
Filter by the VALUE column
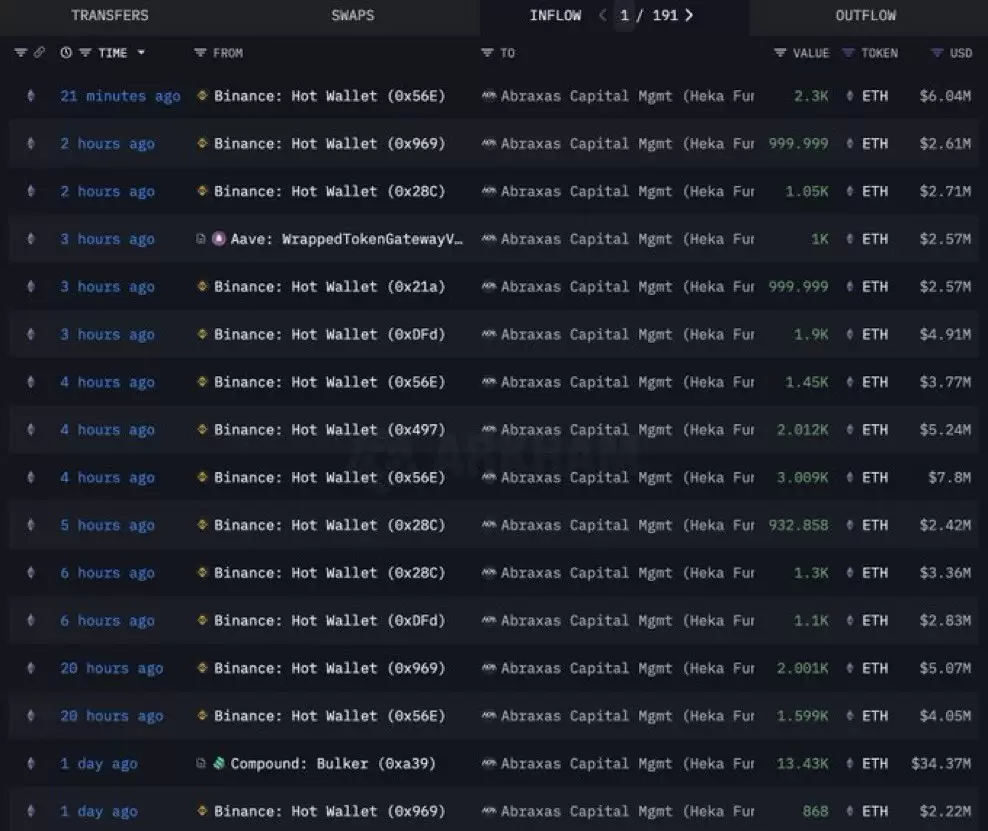pyautogui.click(x=780, y=53)
